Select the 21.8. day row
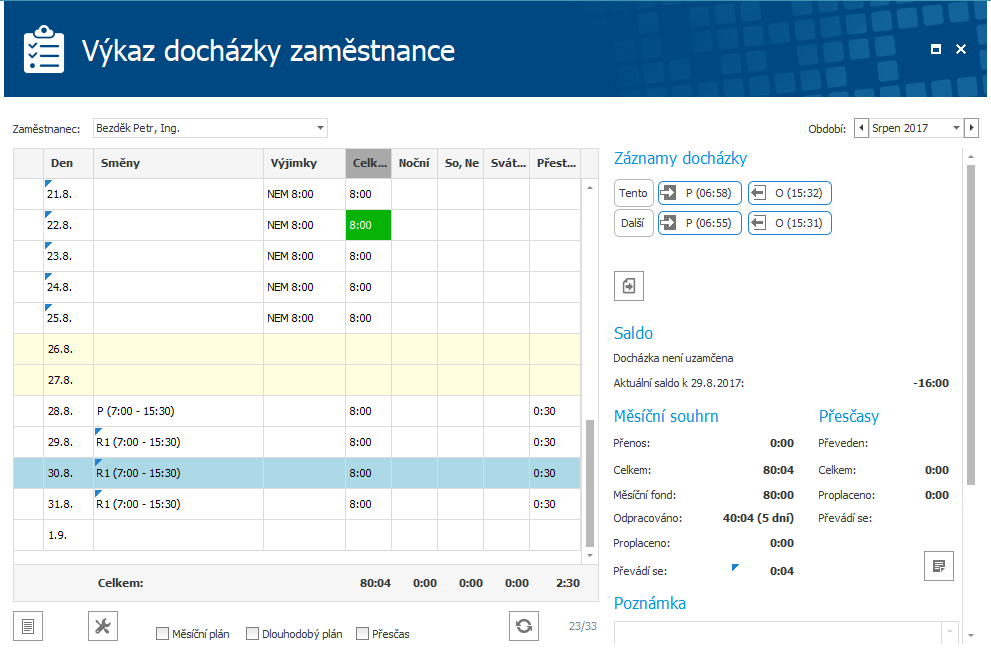The width and height of the screenshot is (991, 658). click(x=297, y=194)
